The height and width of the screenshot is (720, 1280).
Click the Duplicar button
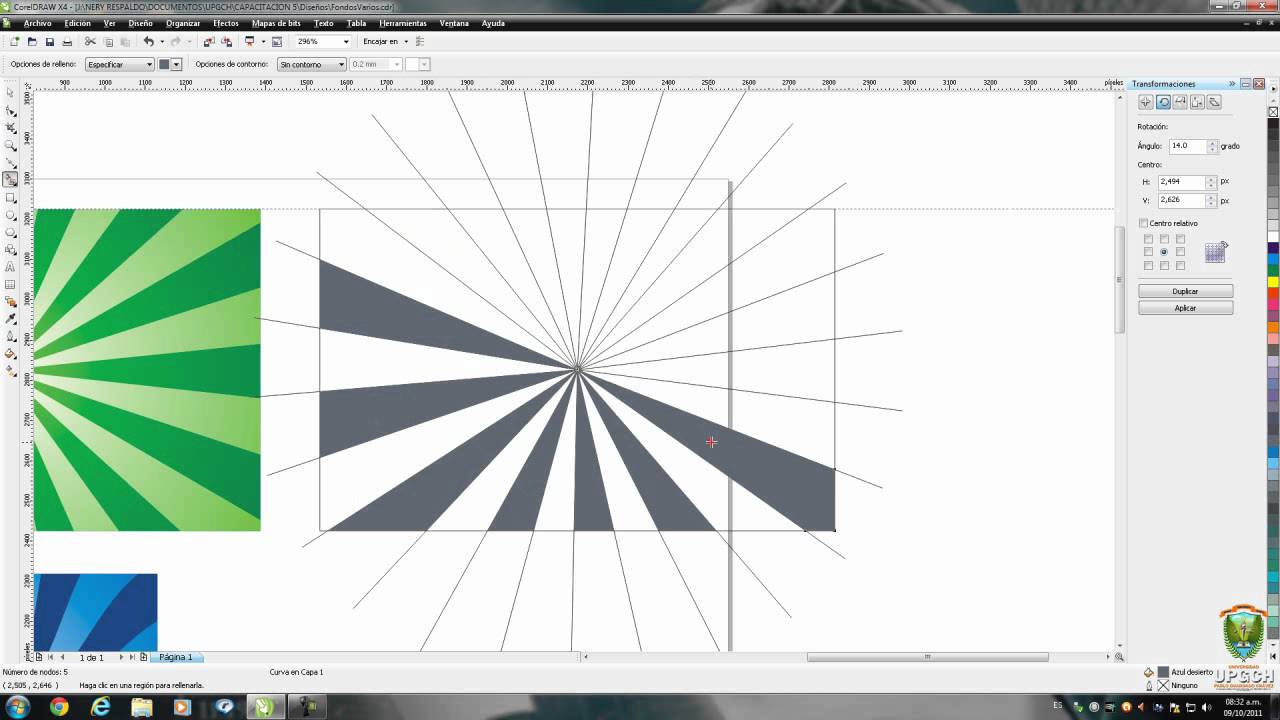1185,291
